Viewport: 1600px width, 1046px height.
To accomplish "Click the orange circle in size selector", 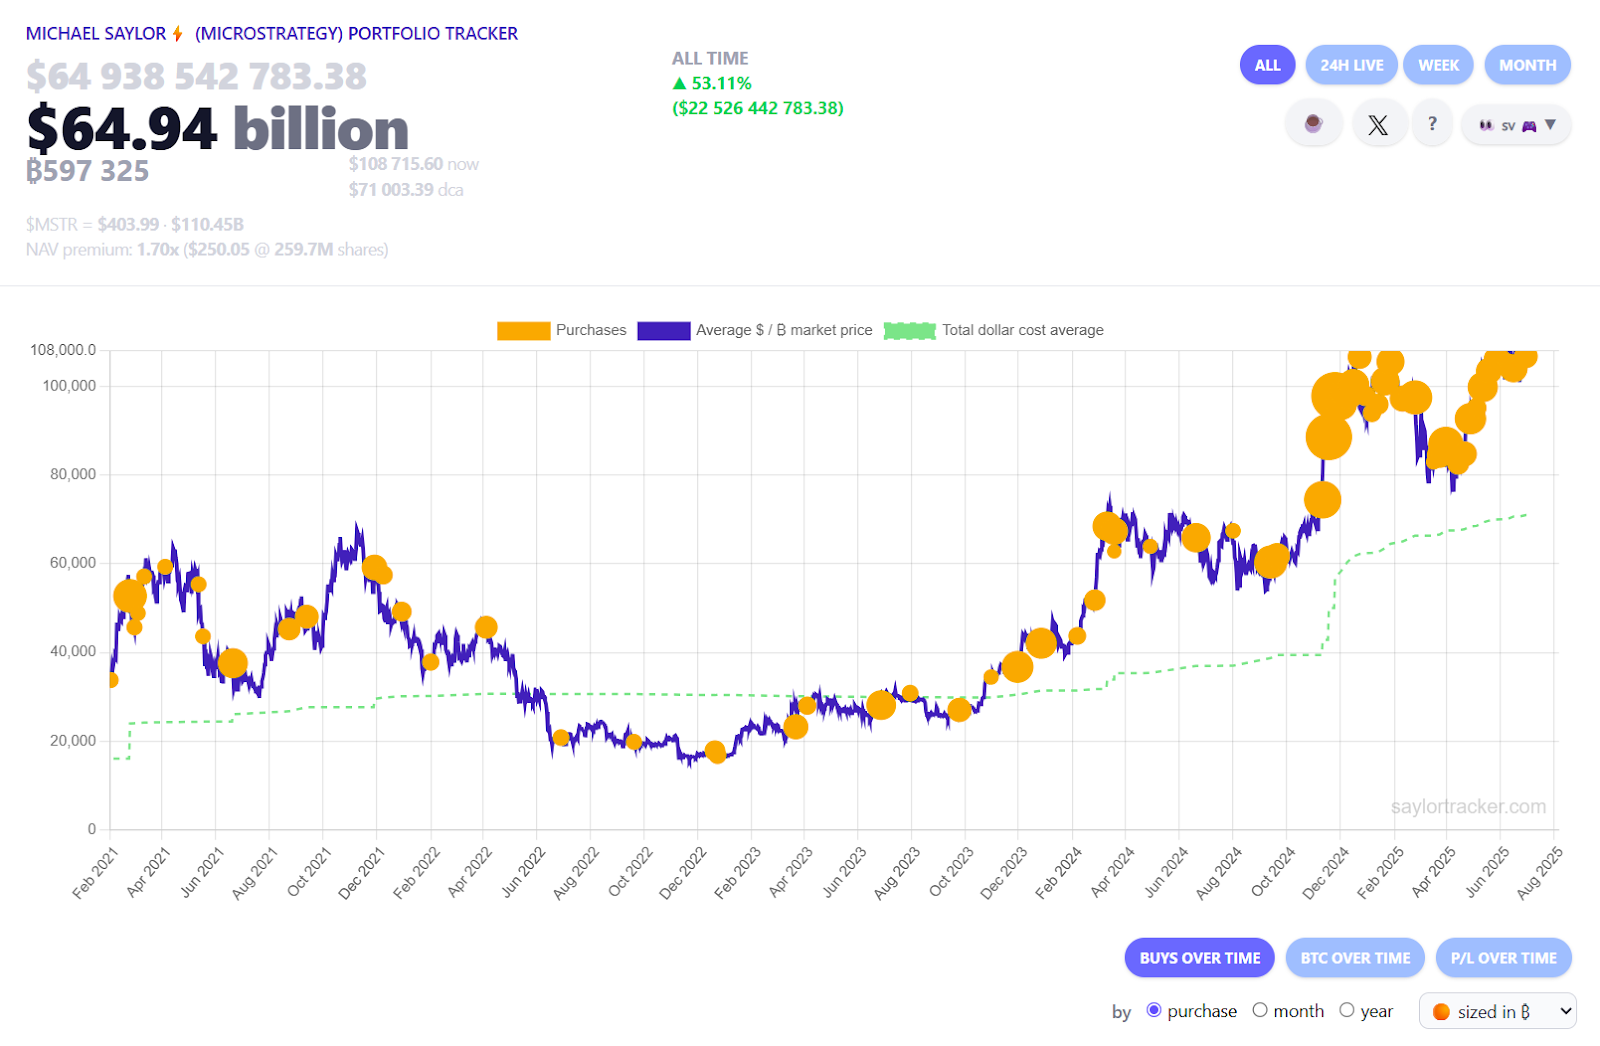I will (x=1441, y=1012).
